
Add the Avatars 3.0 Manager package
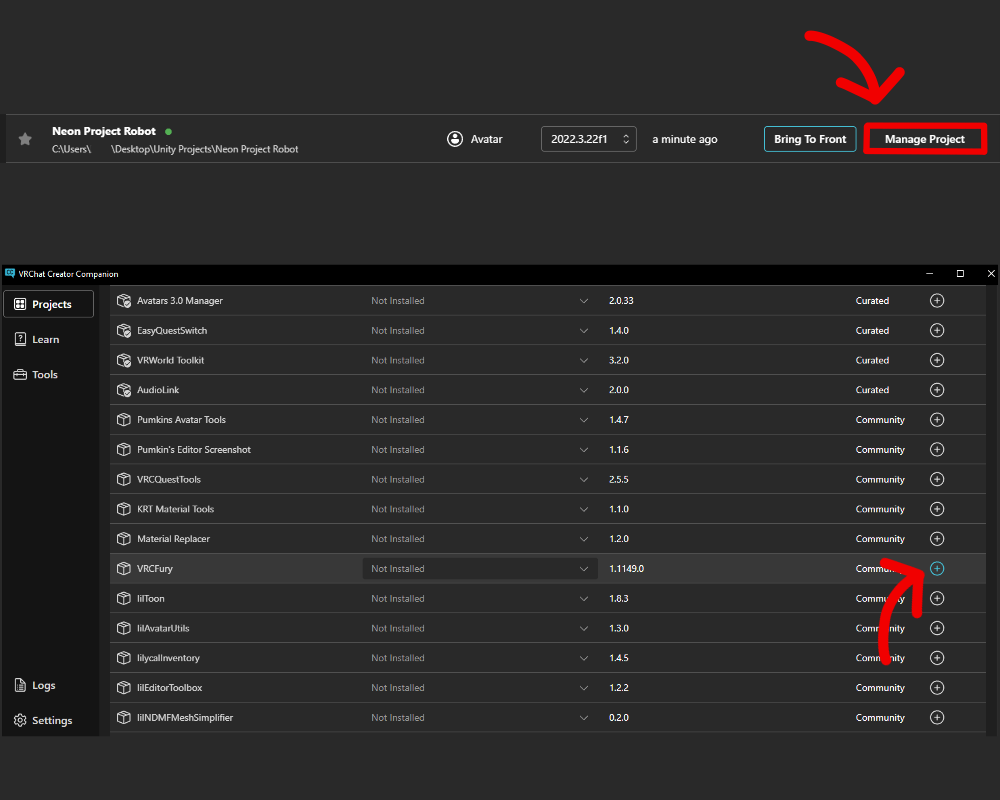point(937,300)
